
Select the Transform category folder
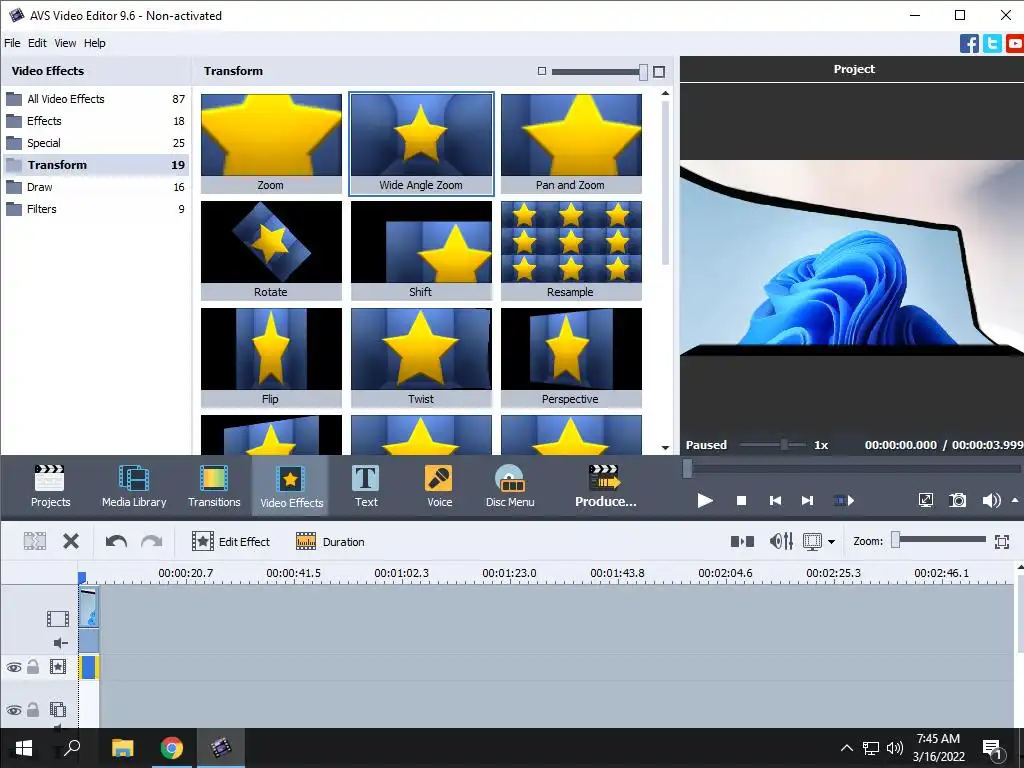pos(95,165)
